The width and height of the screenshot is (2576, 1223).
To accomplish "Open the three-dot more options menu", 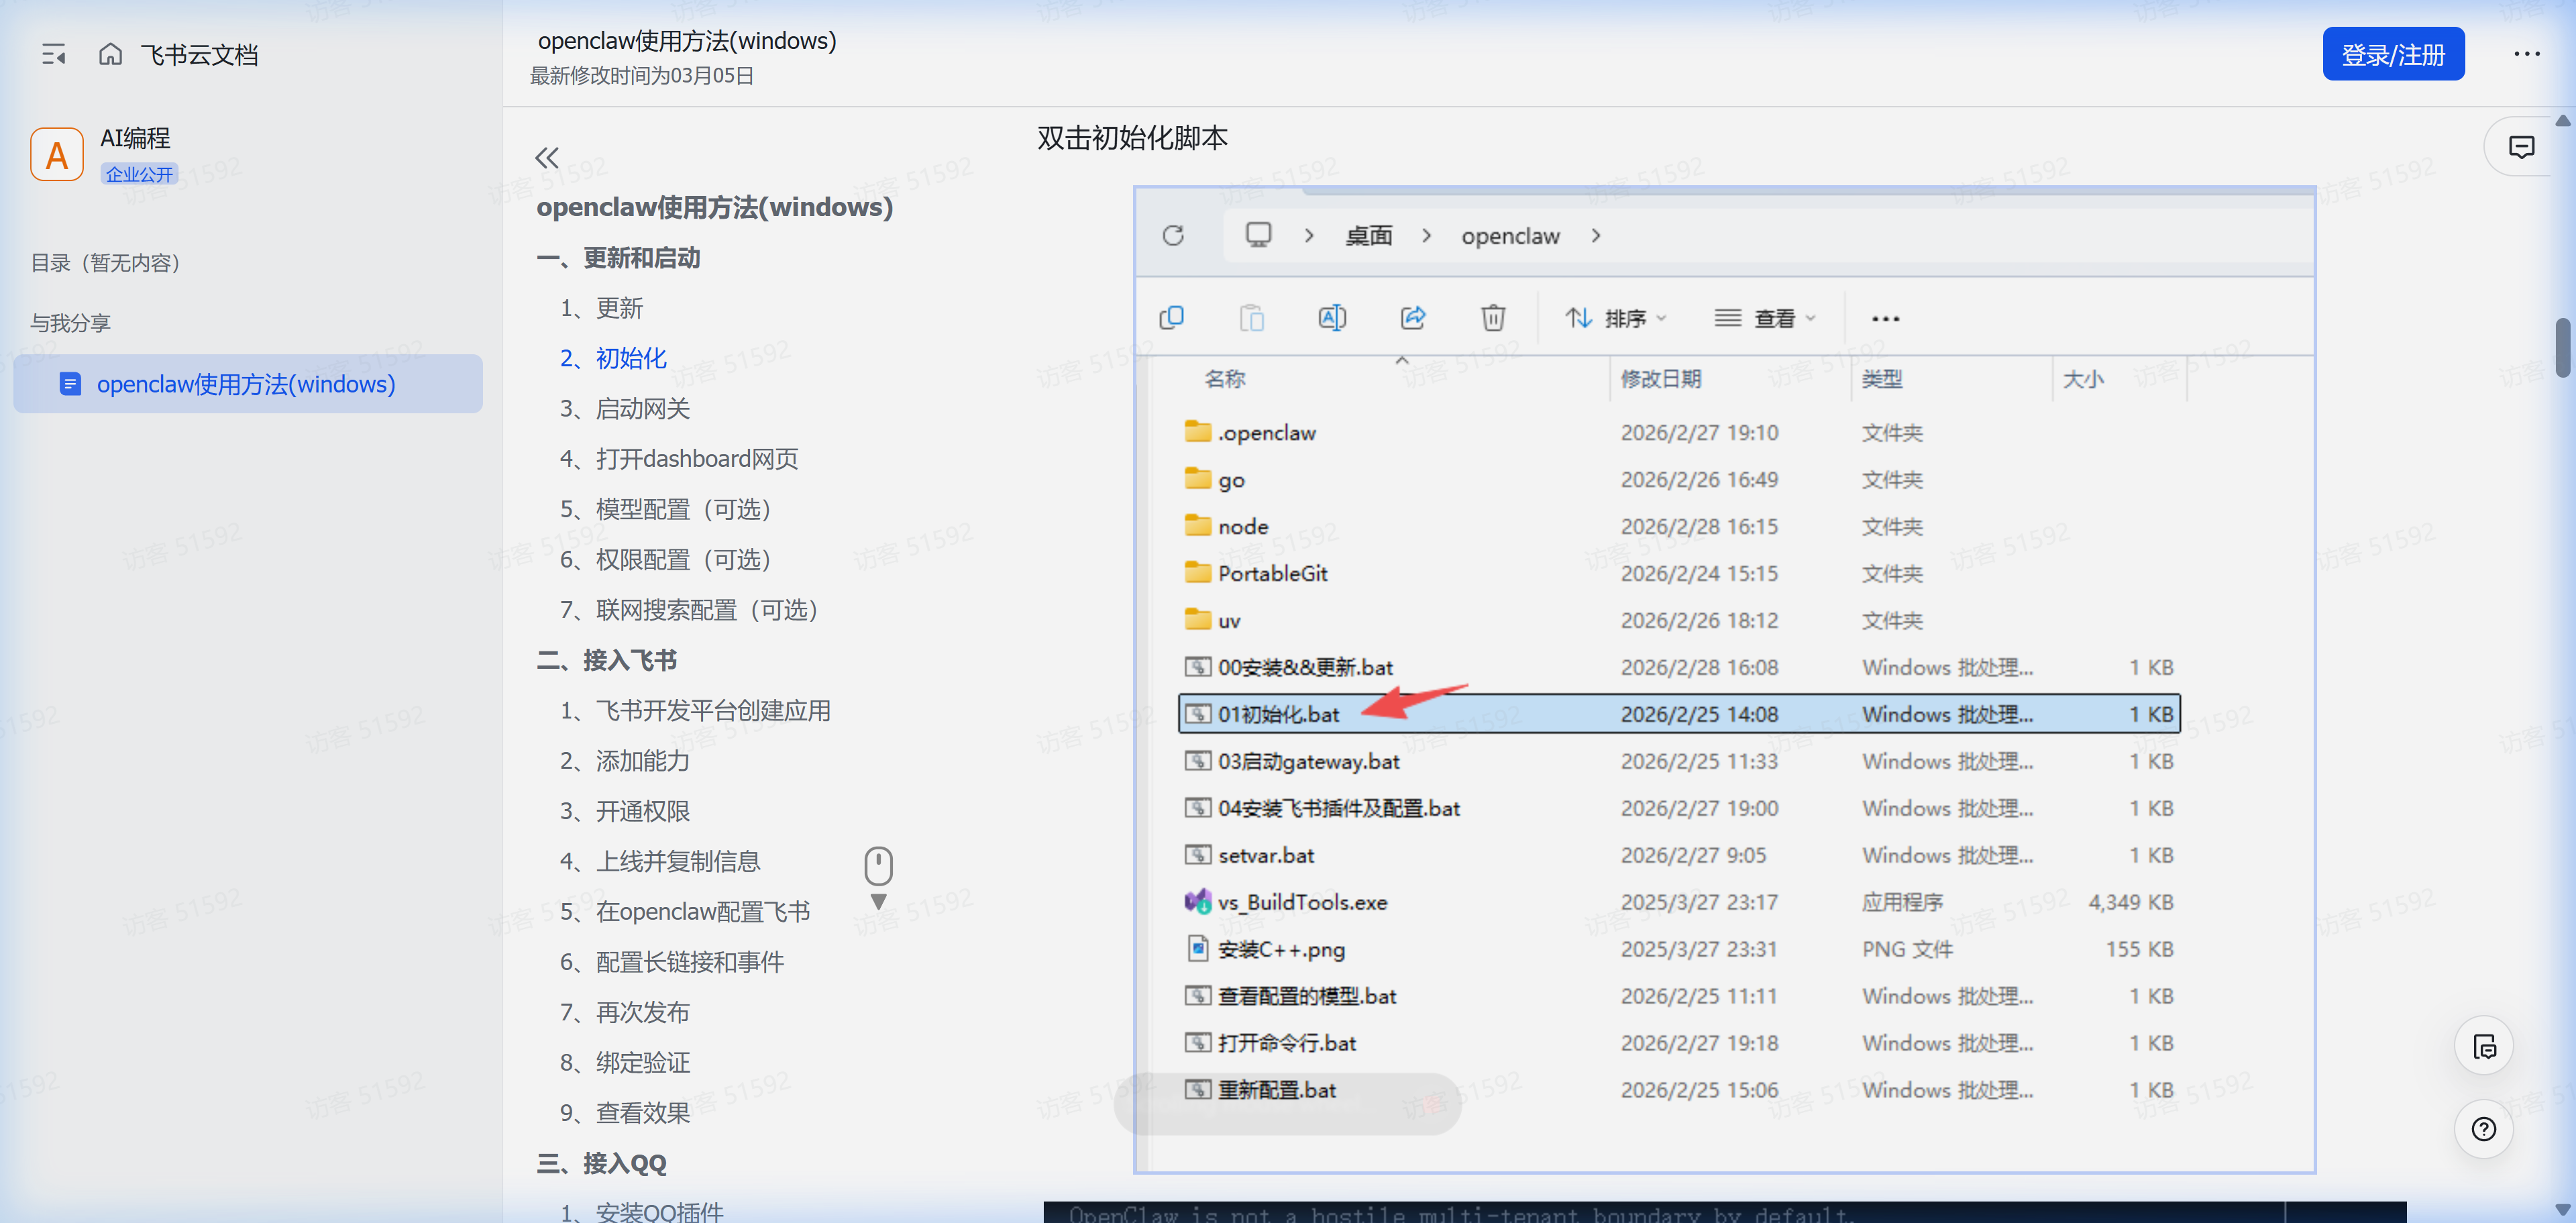I will 2527,54.
